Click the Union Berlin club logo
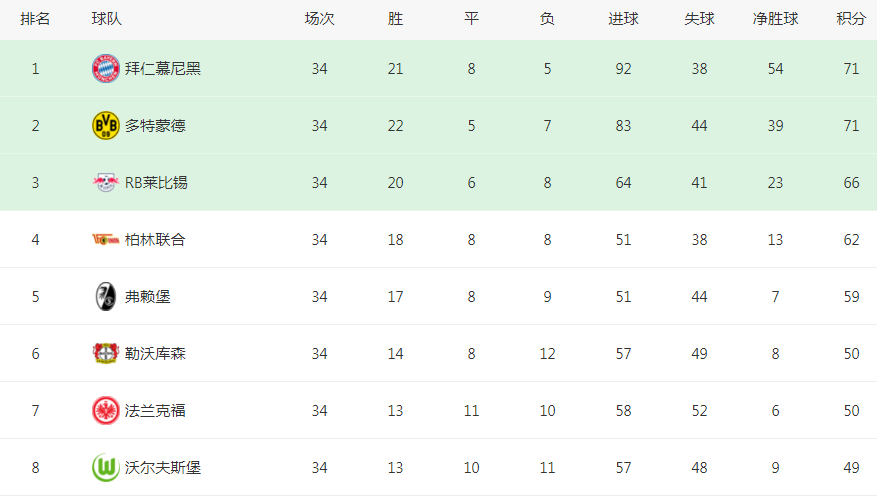This screenshot has height=498, width=877. tap(106, 239)
